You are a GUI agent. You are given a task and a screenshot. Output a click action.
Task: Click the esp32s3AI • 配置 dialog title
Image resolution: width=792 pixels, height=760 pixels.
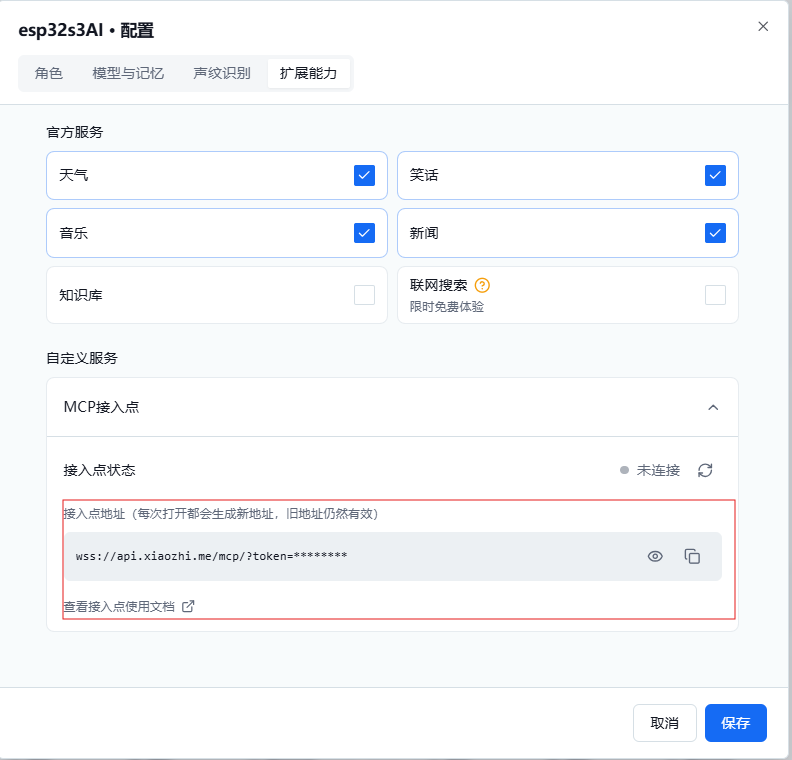coord(86,30)
